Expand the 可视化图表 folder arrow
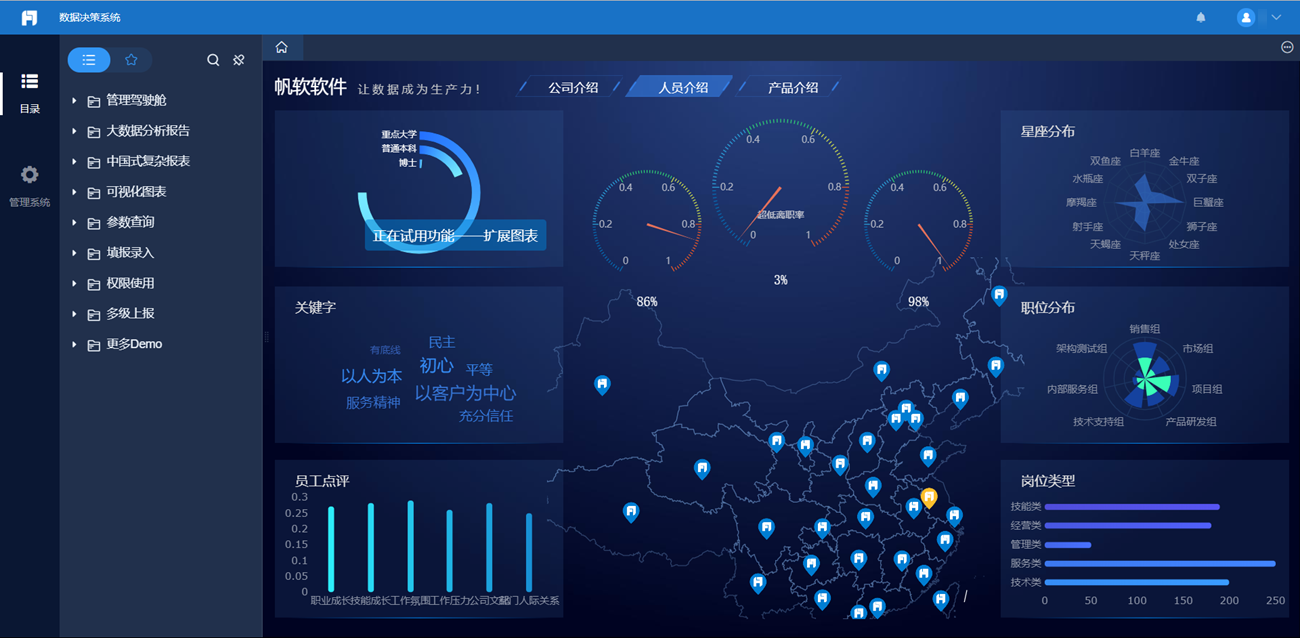Screen dimensions: 1300x638 click(74, 192)
